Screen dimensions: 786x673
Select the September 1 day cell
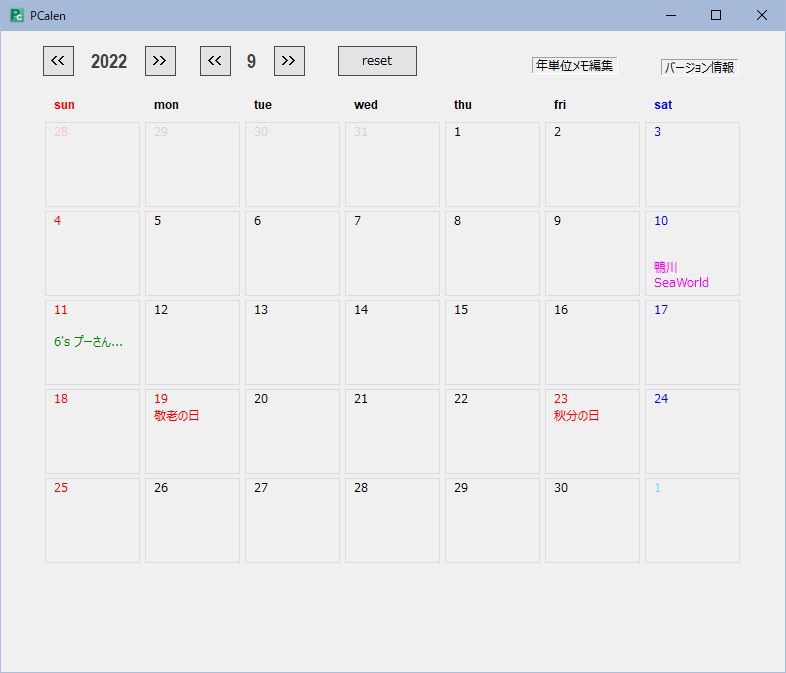click(492, 164)
